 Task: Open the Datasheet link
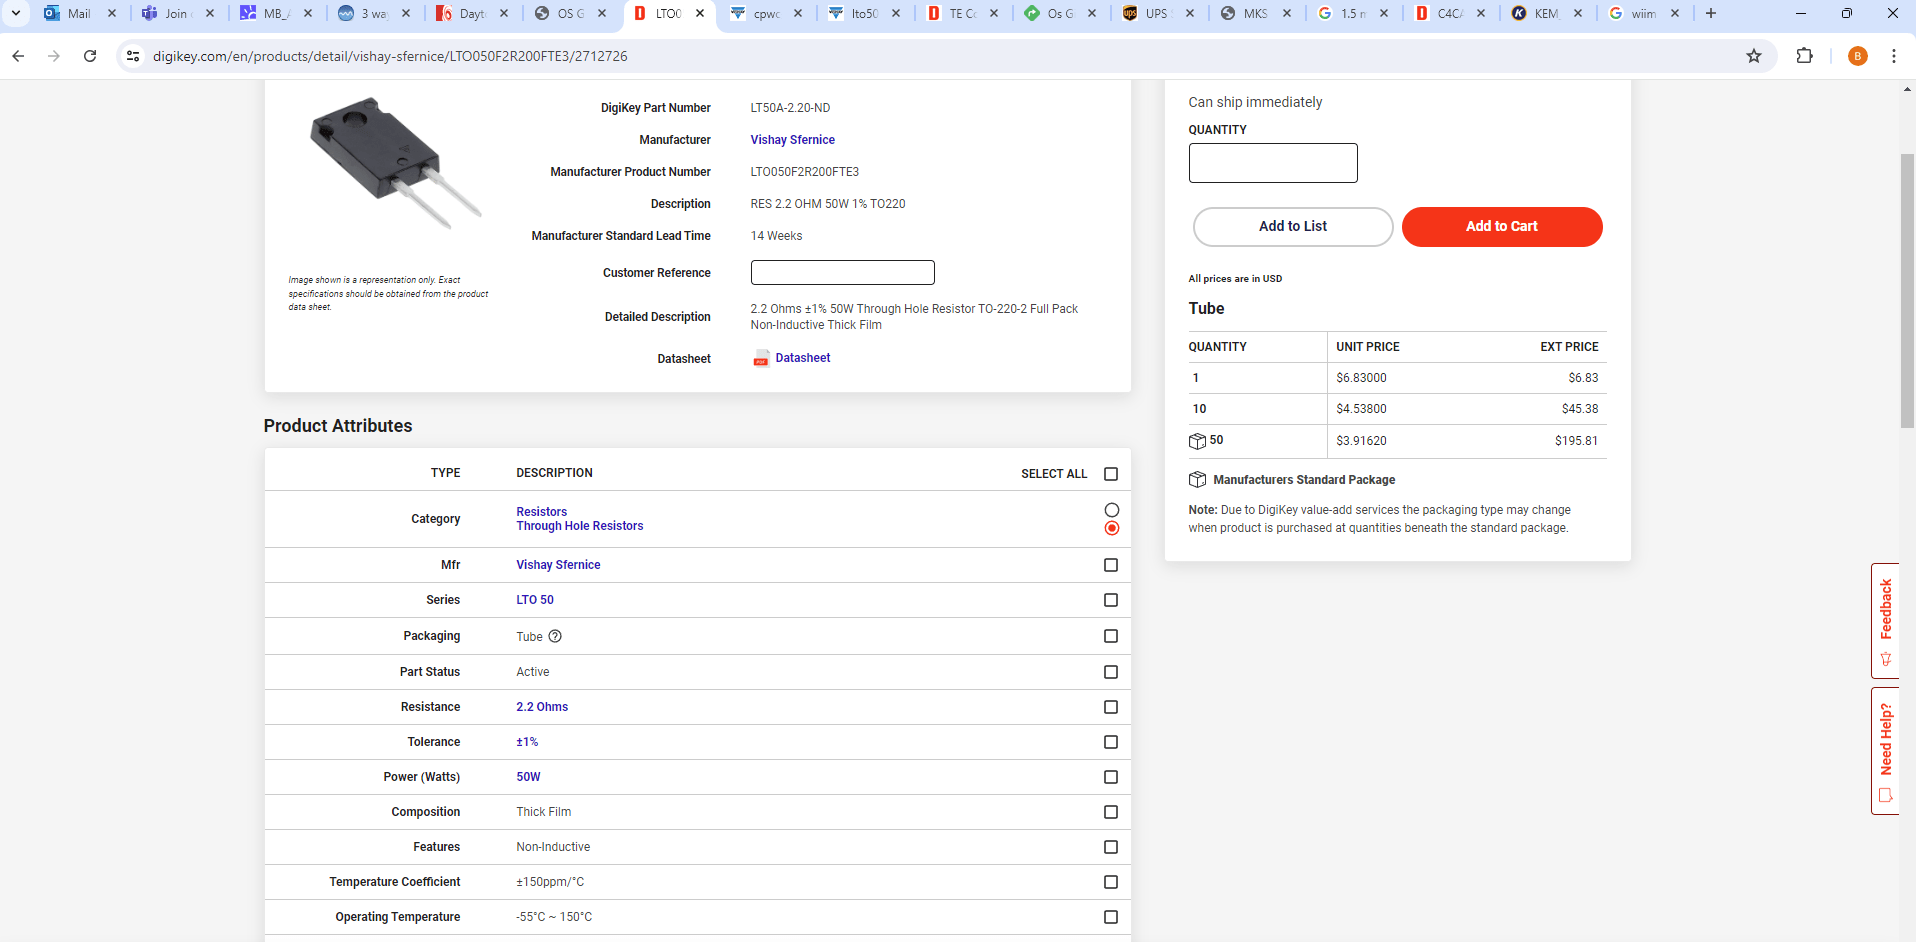tap(803, 358)
